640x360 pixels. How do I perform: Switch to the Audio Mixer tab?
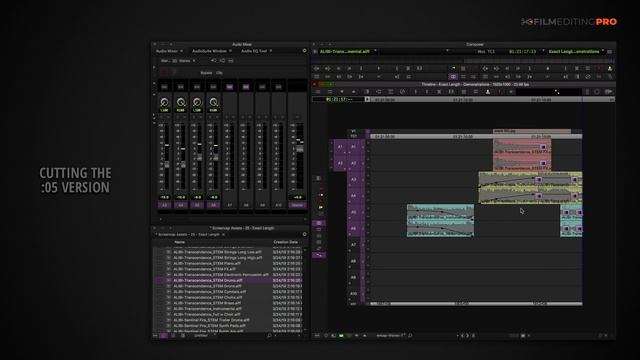(167, 51)
